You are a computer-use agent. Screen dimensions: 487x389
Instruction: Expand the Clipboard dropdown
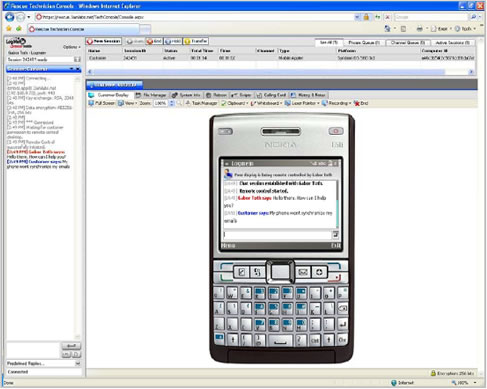click(235, 103)
